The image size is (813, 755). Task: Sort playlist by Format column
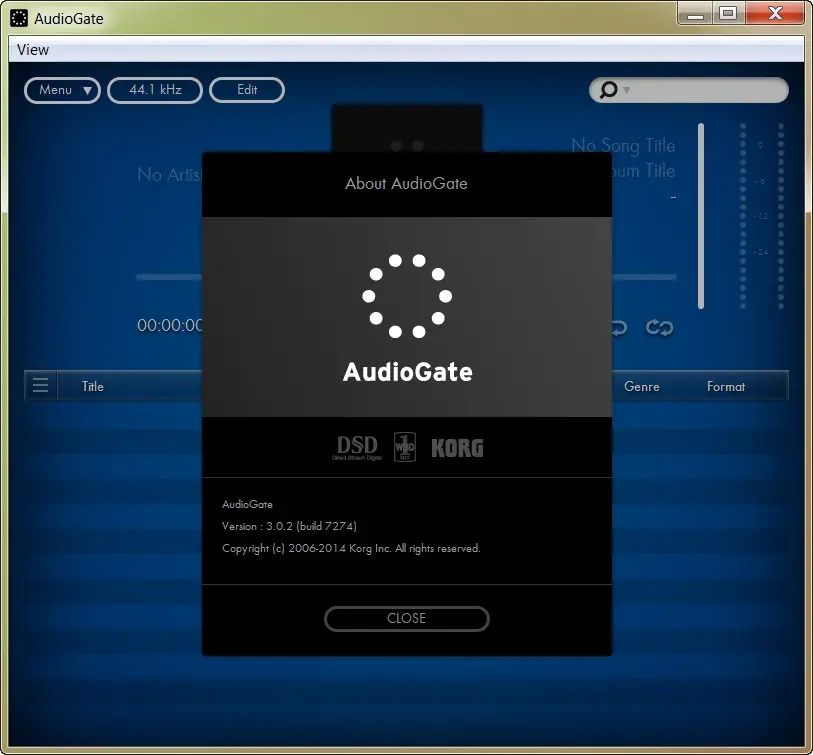(725, 386)
